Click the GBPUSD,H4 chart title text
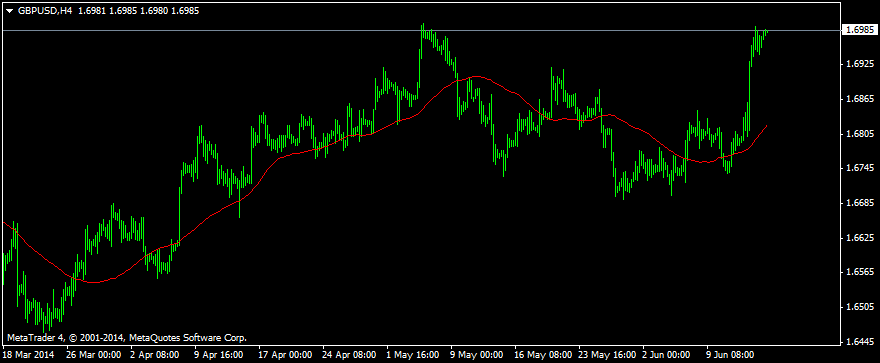Image resolution: width=880 pixels, height=363 pixels. [x=45, y=11]
